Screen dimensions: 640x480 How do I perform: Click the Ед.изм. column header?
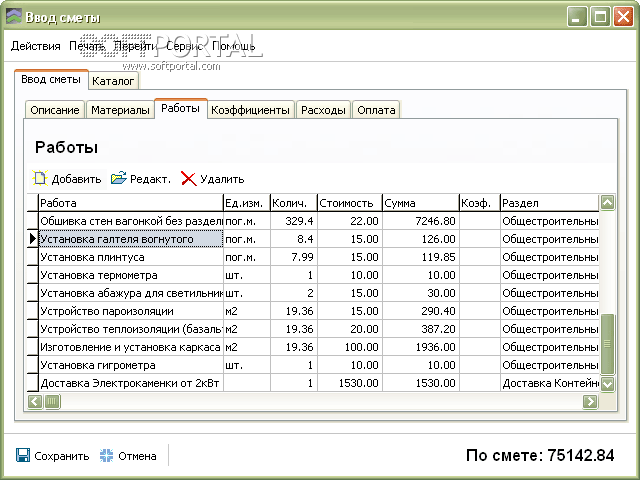tap(247, 203)
